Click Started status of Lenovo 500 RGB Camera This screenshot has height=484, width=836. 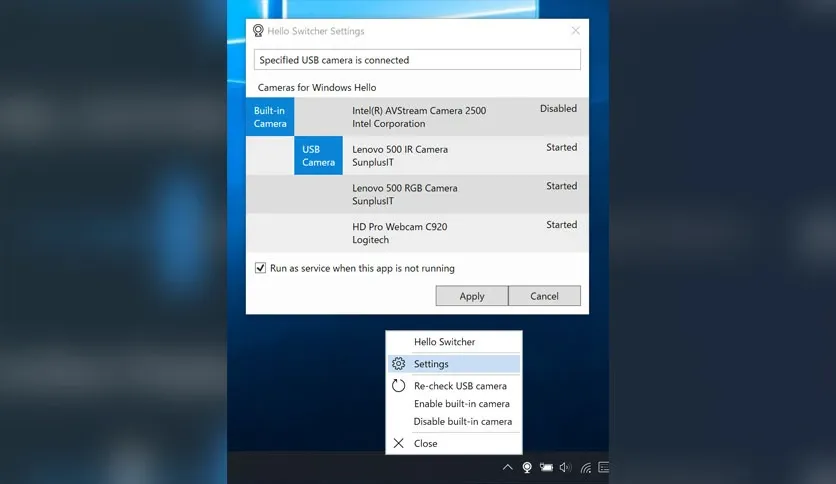click(561, 186)
